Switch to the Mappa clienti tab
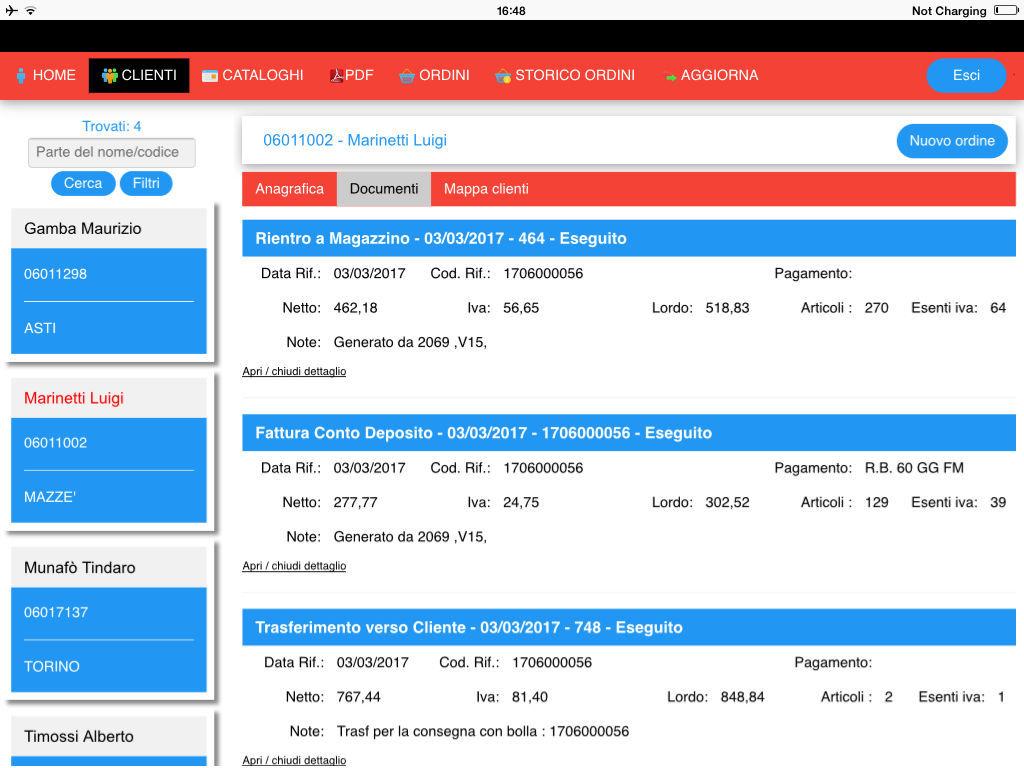Image resolution: width=1024 pixels, height=768 pixels. tap(486, 189)
